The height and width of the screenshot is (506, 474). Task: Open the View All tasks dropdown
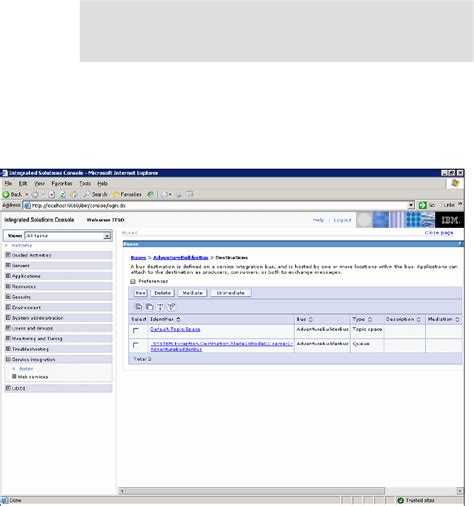pyautogui.click(x=107, y=236)
